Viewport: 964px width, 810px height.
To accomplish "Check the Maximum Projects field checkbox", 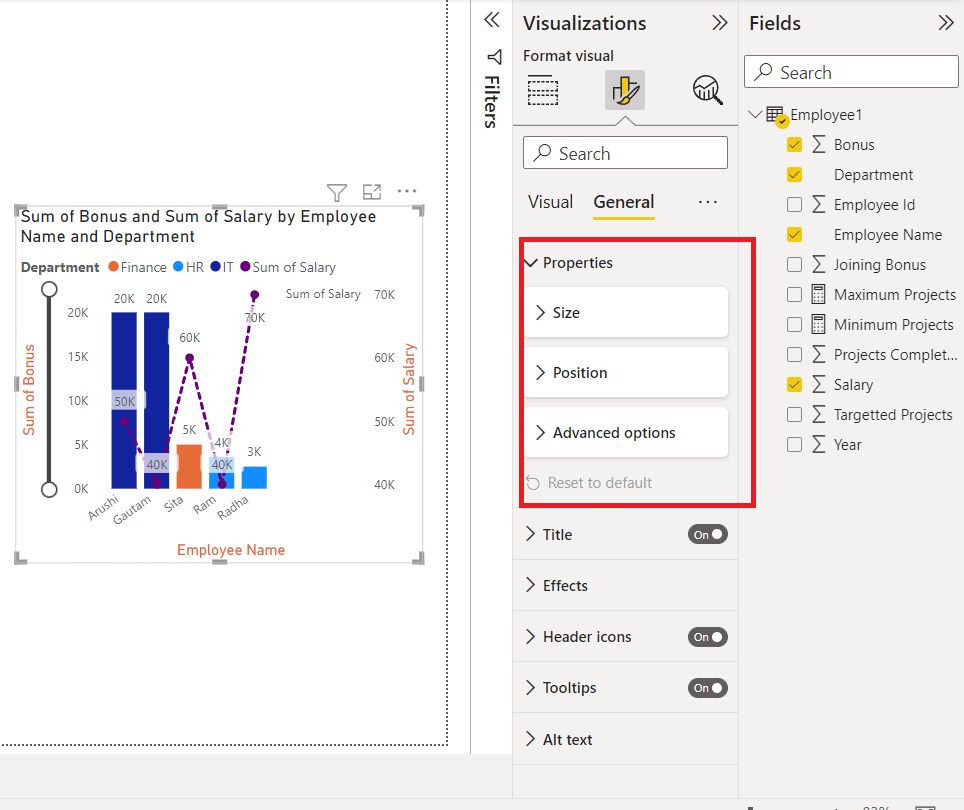I will coord(794,294).
